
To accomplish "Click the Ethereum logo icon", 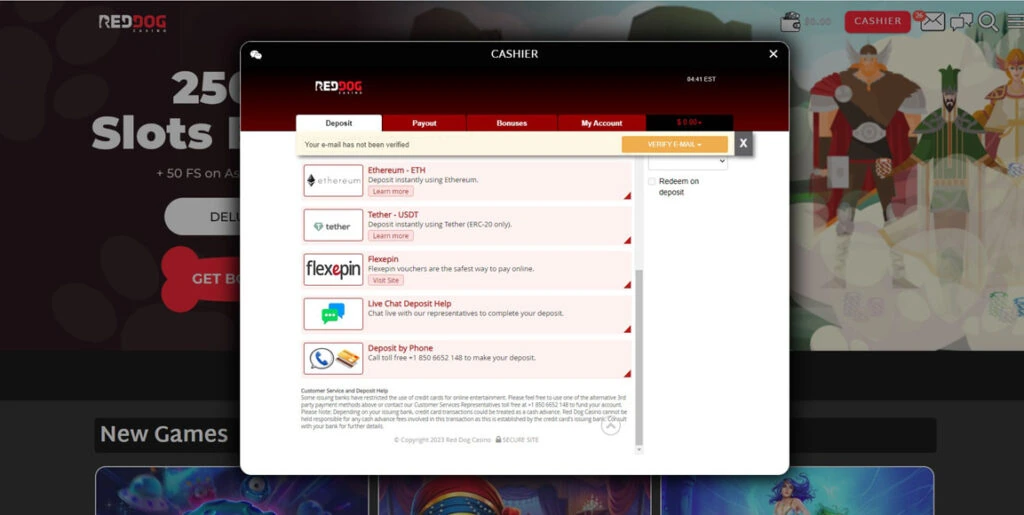I will coord(333,181).
